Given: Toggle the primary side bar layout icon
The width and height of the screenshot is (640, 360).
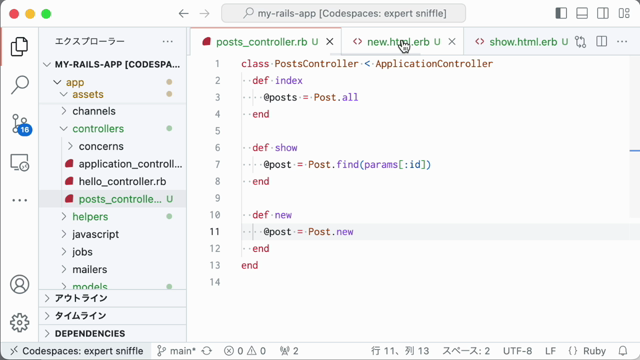Looking at the screenshot, I should click(x=561, y=13).
